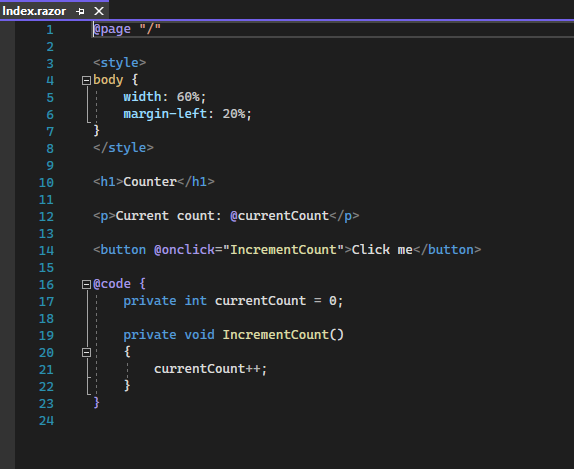
Task: Click the closing </style> tag
Action: [123, 148]
